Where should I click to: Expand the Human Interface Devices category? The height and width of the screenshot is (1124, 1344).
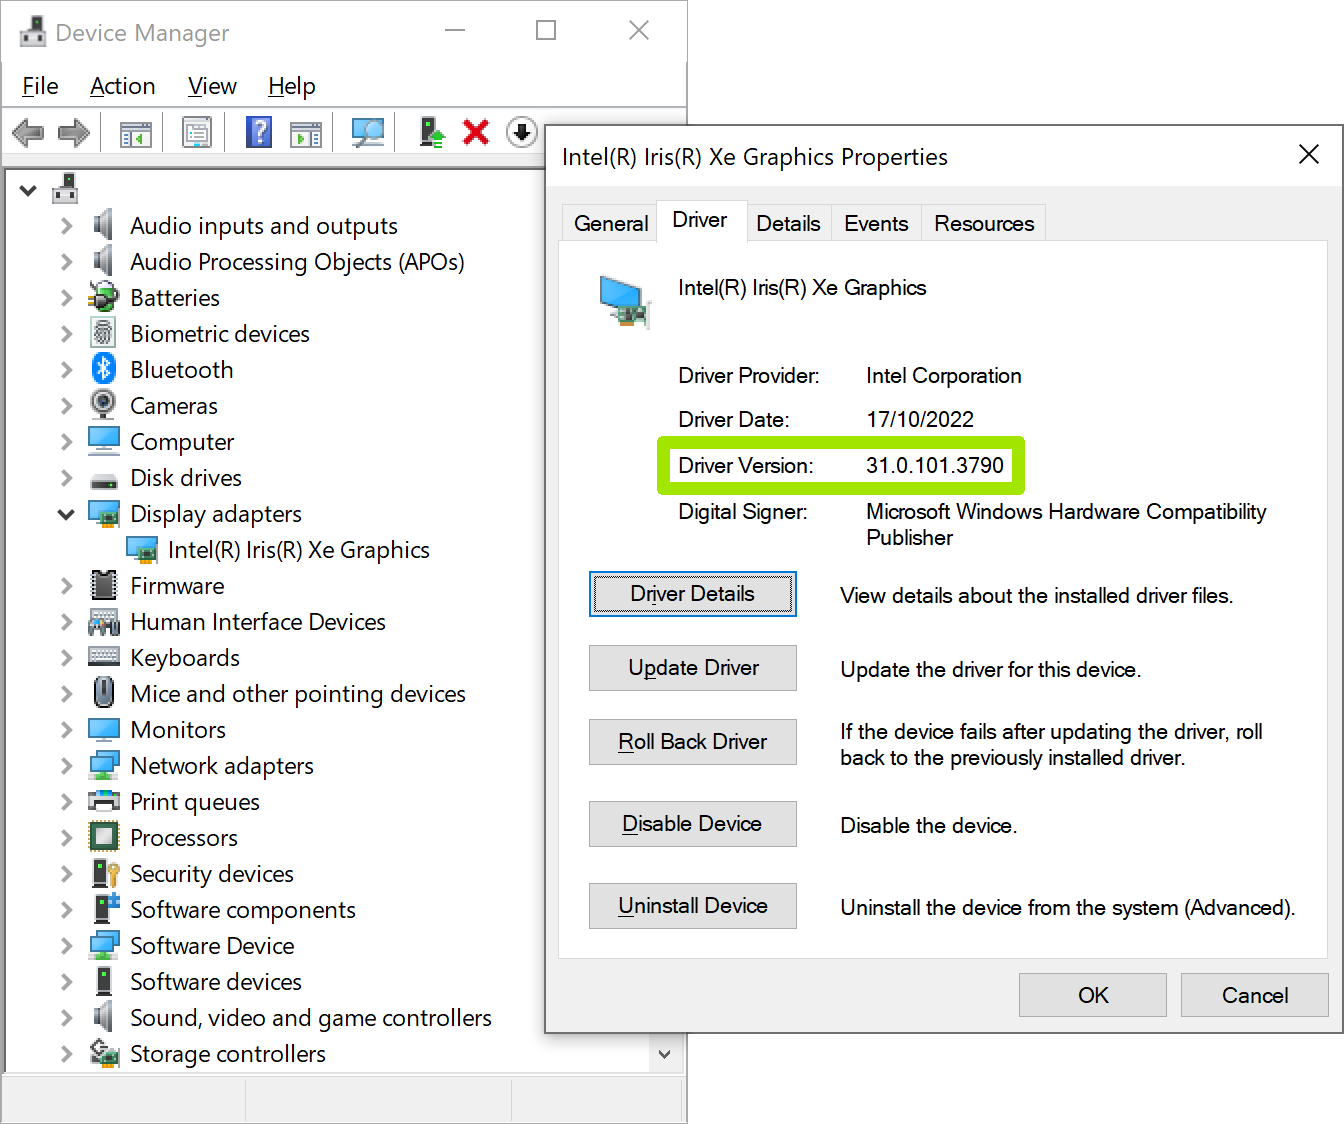click(66, 622)
